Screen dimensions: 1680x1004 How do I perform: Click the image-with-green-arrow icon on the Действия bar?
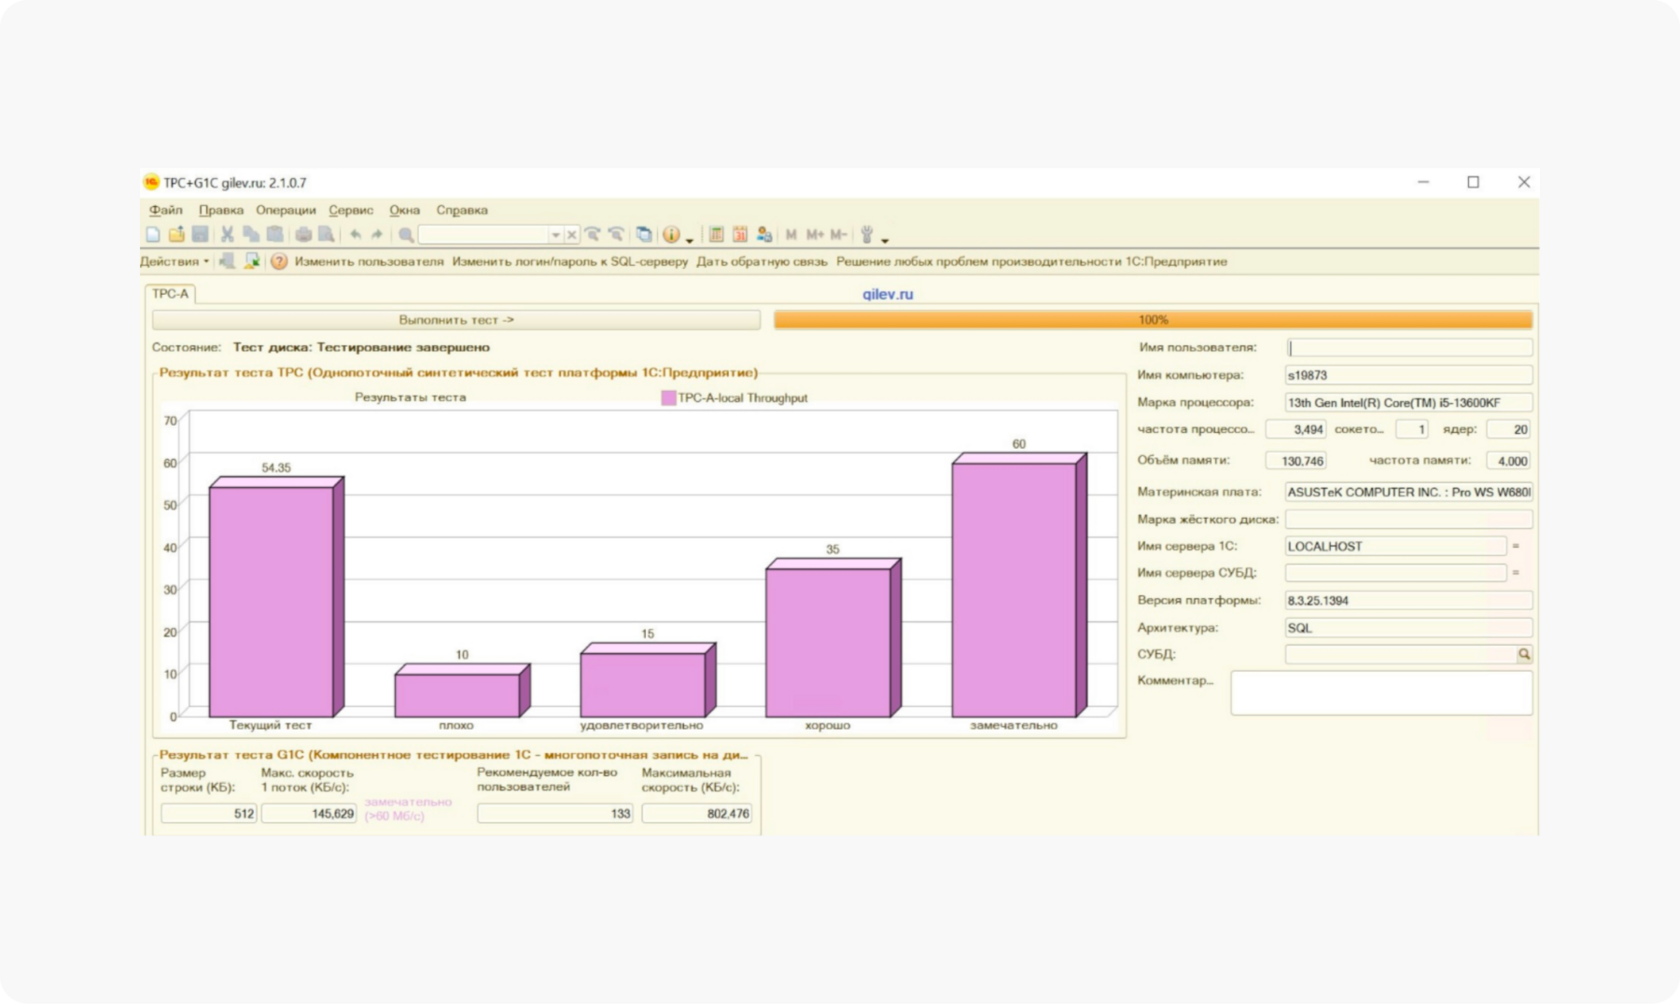252,262
